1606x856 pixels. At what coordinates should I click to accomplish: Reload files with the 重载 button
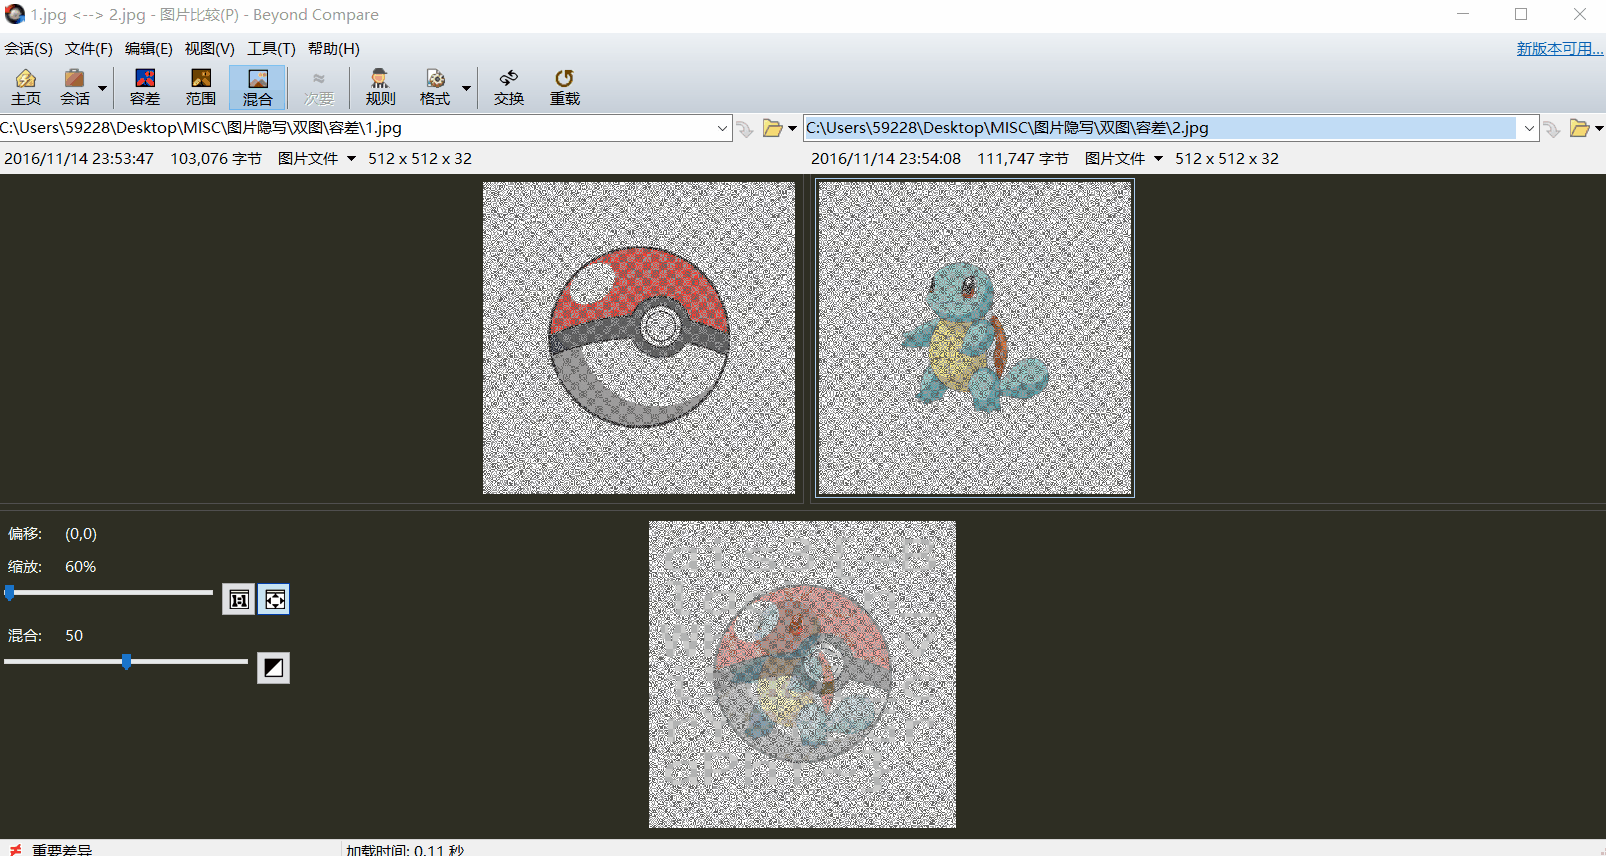coord(565,87)
